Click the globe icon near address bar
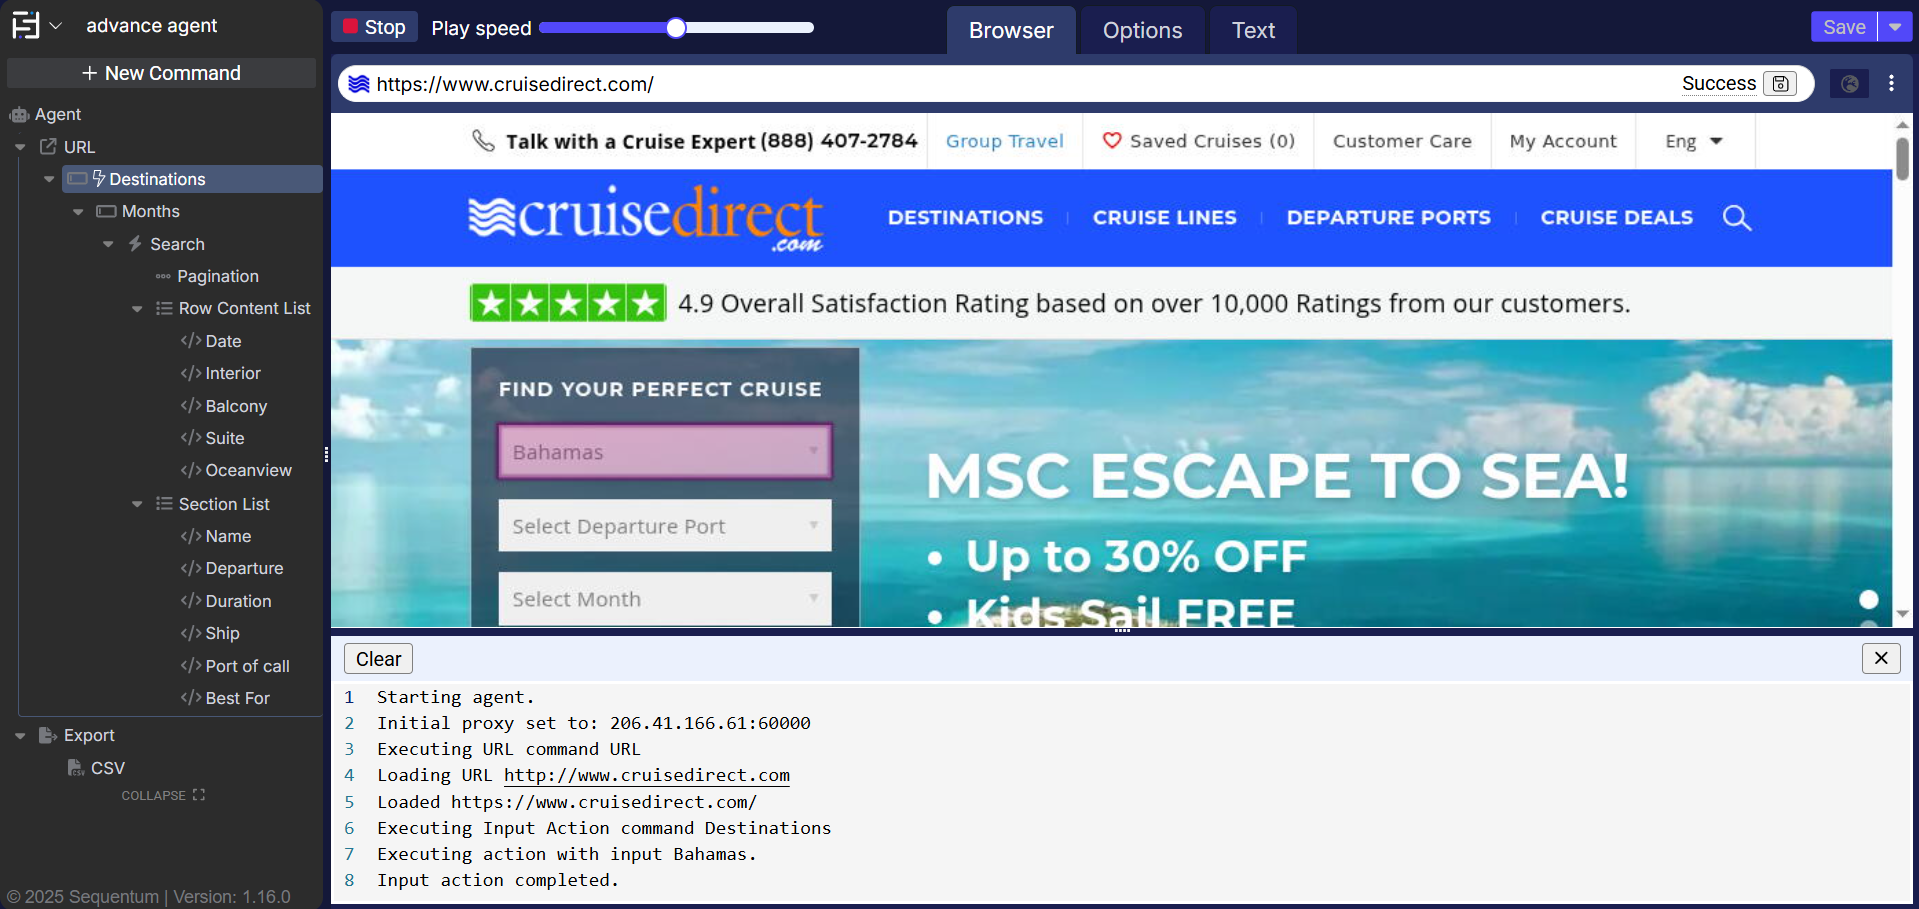 tap(1849, 84)
